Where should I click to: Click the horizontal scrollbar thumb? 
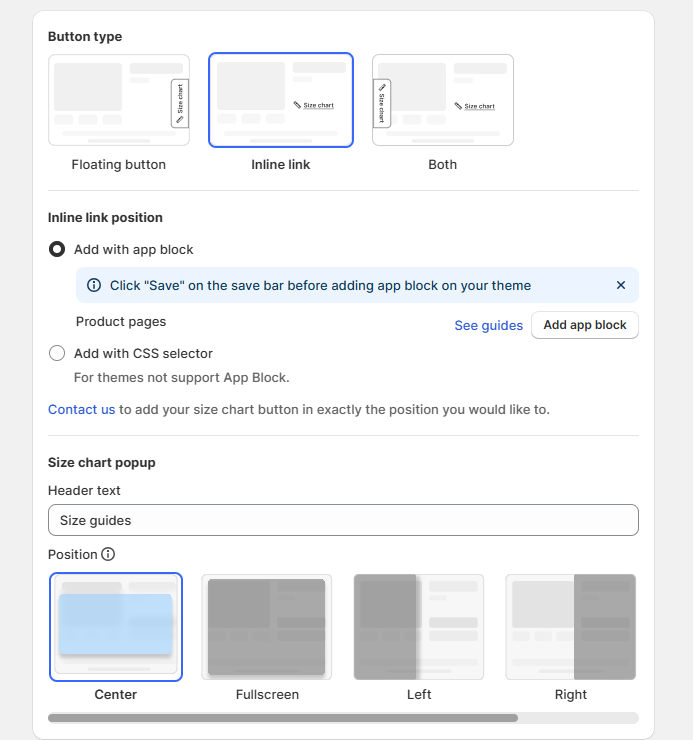(x=283, y=718)
